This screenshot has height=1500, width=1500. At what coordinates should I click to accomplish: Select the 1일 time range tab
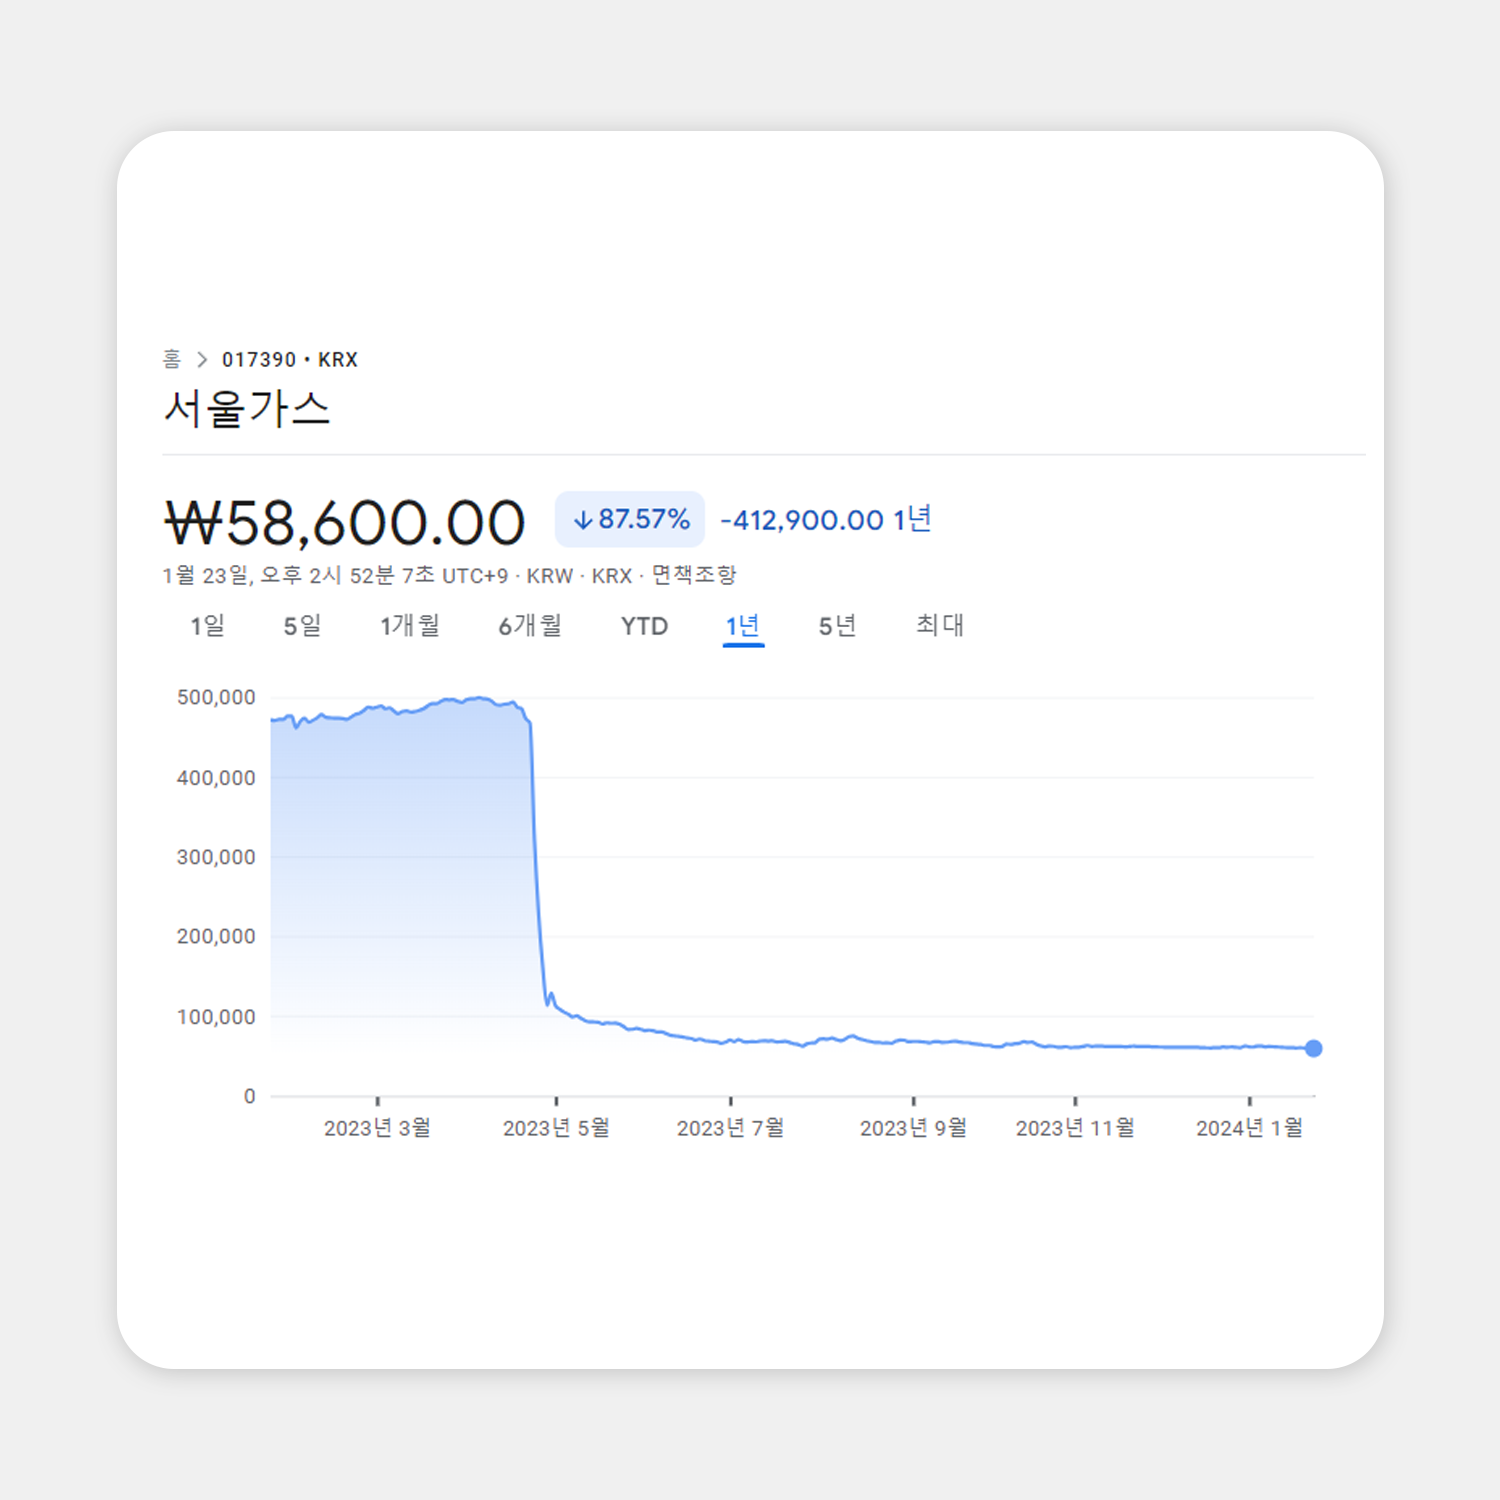[x=208, y=626]
